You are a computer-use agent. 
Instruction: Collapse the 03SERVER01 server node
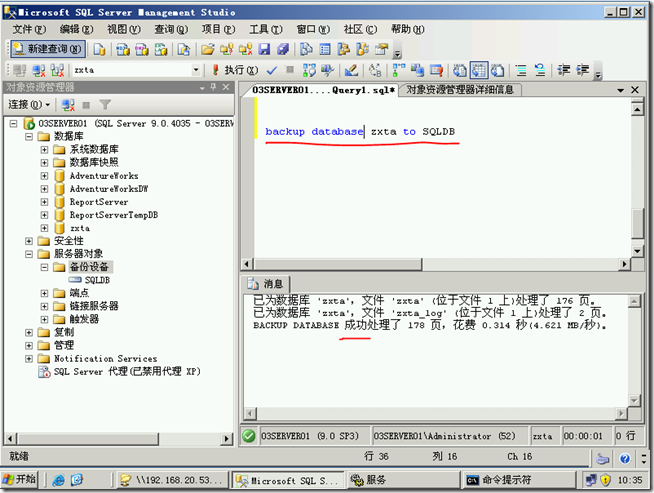point(13,123)
